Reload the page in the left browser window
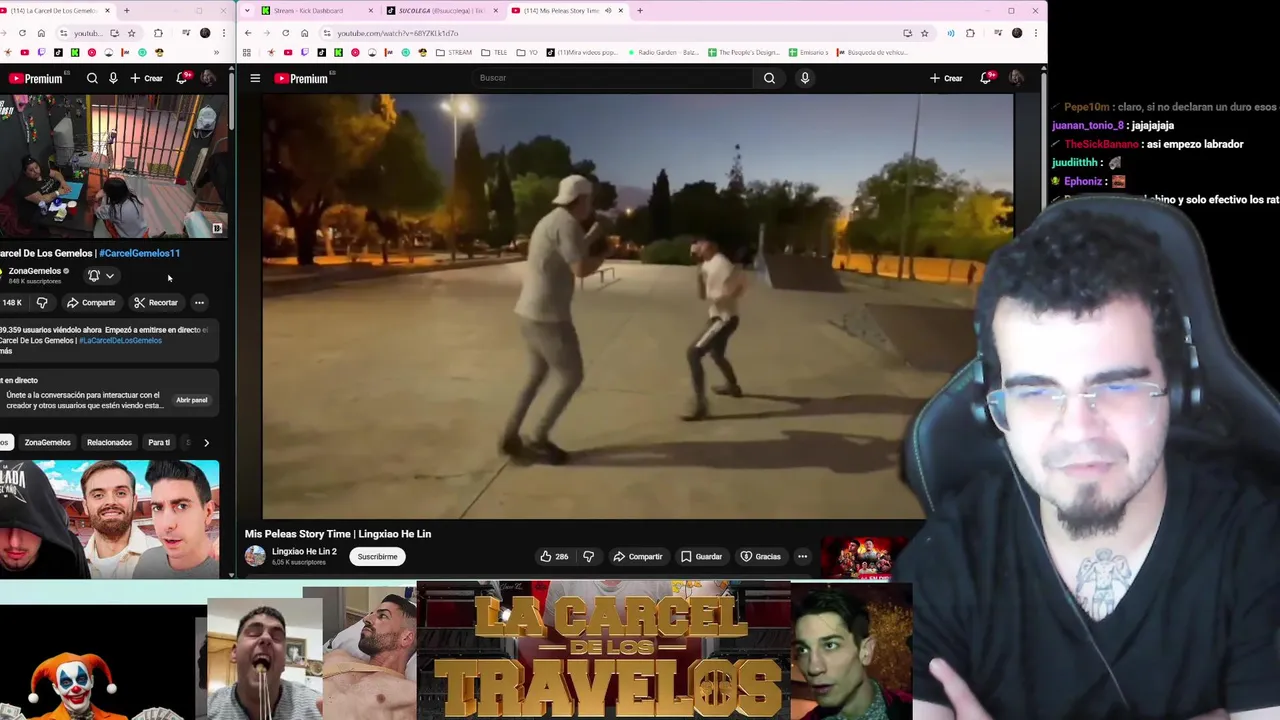The height and width of the screenshot is (720, 1280). pyautogui.click(x=22, y=33)
